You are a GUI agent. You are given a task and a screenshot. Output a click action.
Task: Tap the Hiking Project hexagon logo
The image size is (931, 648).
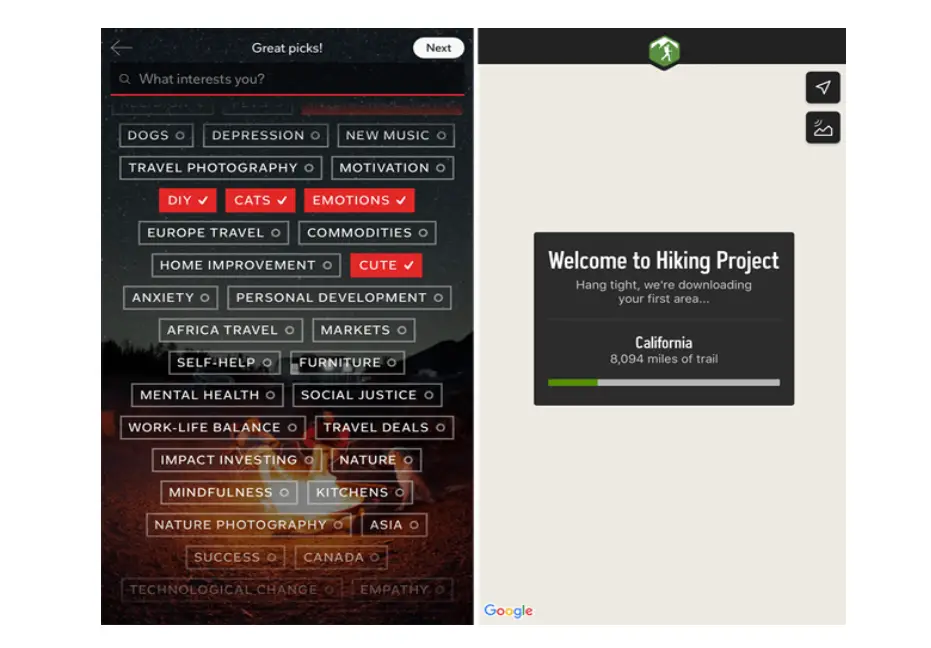coord(663,52)
